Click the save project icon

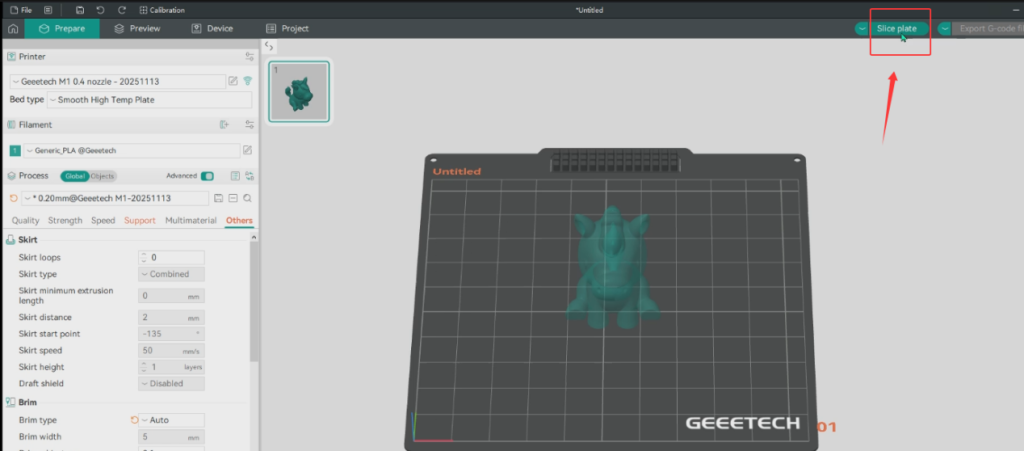(80, 9)
